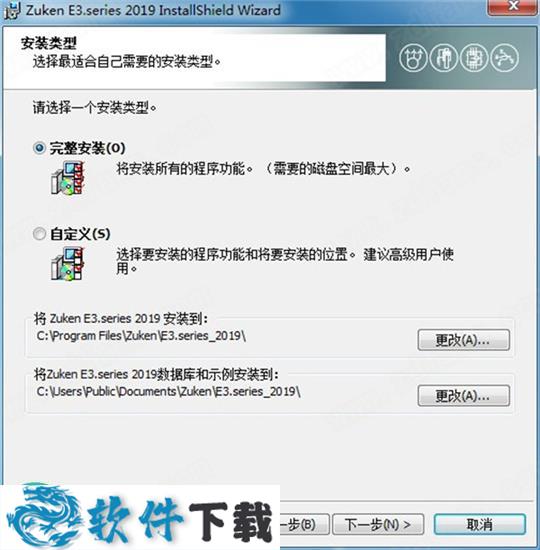Image resolution: width=540 pixels, height=550 pixels.
Task: Select the 完整安装(O) radio option
Action: point(39,148)
